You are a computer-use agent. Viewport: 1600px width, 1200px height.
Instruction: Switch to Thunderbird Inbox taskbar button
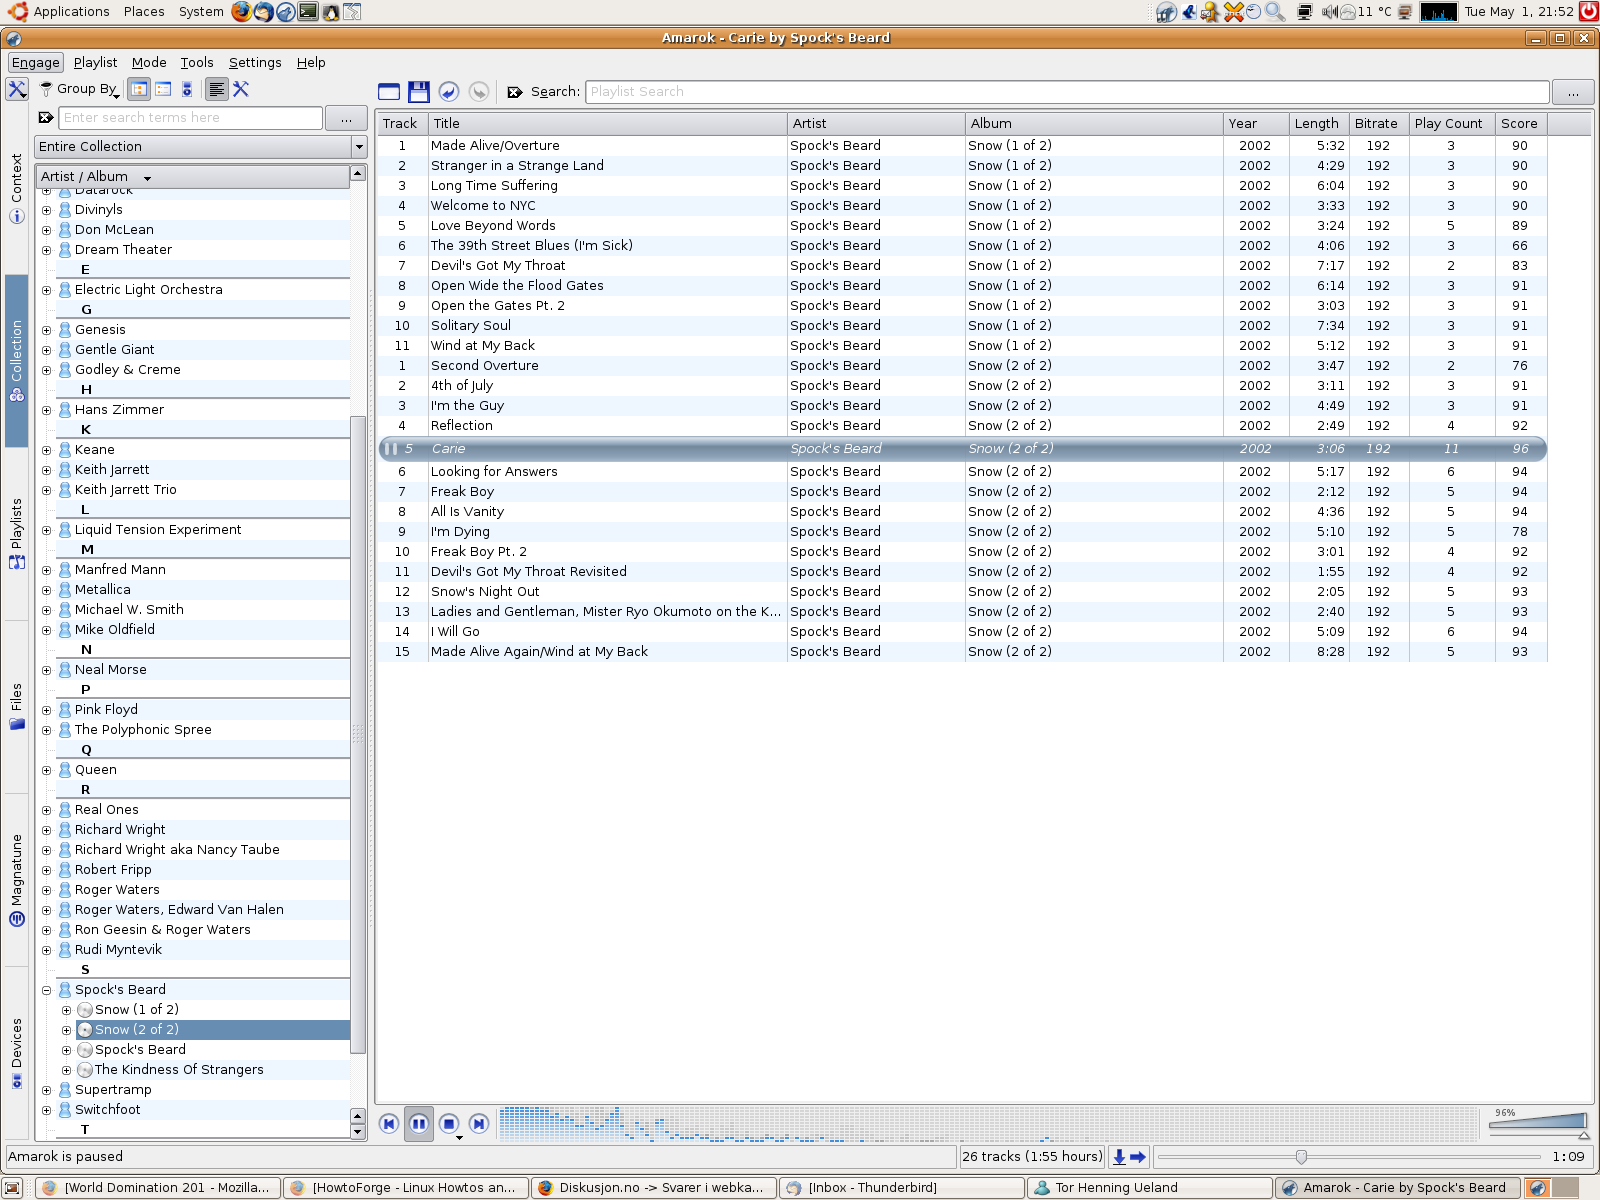coord(902,1188)
